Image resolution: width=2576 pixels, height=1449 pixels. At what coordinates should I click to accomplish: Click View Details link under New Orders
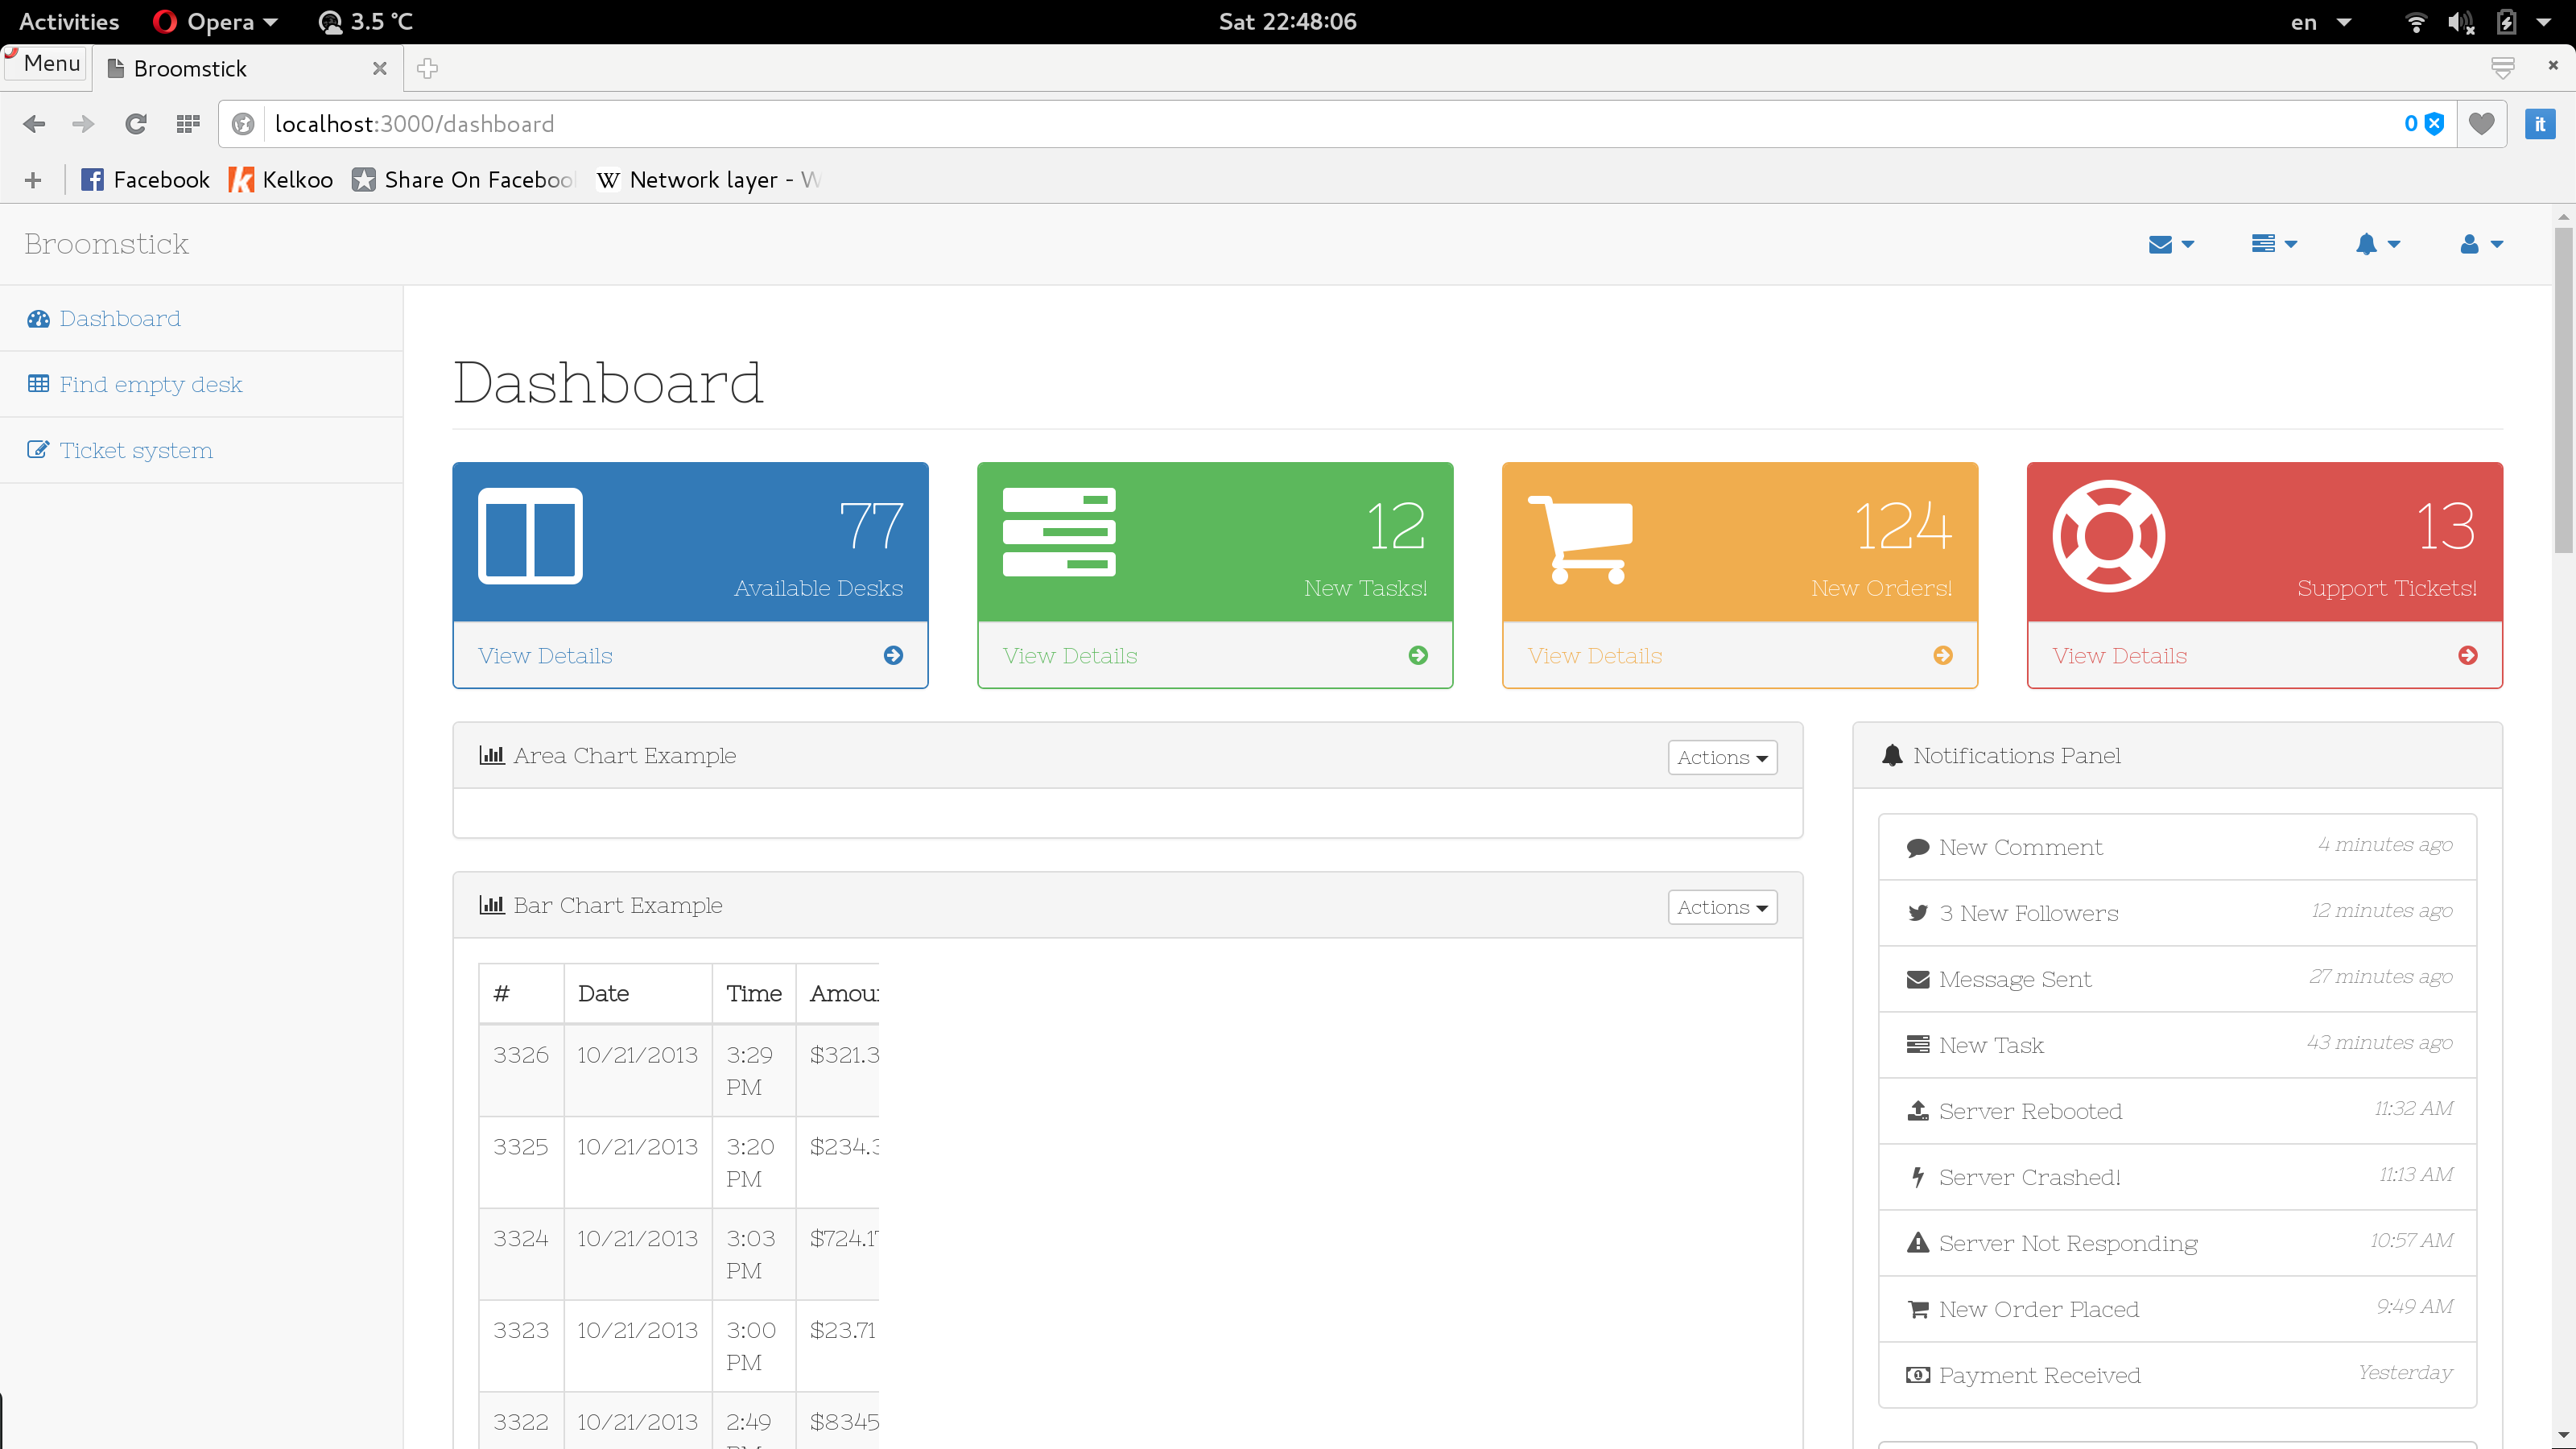tap(1594, 655)
